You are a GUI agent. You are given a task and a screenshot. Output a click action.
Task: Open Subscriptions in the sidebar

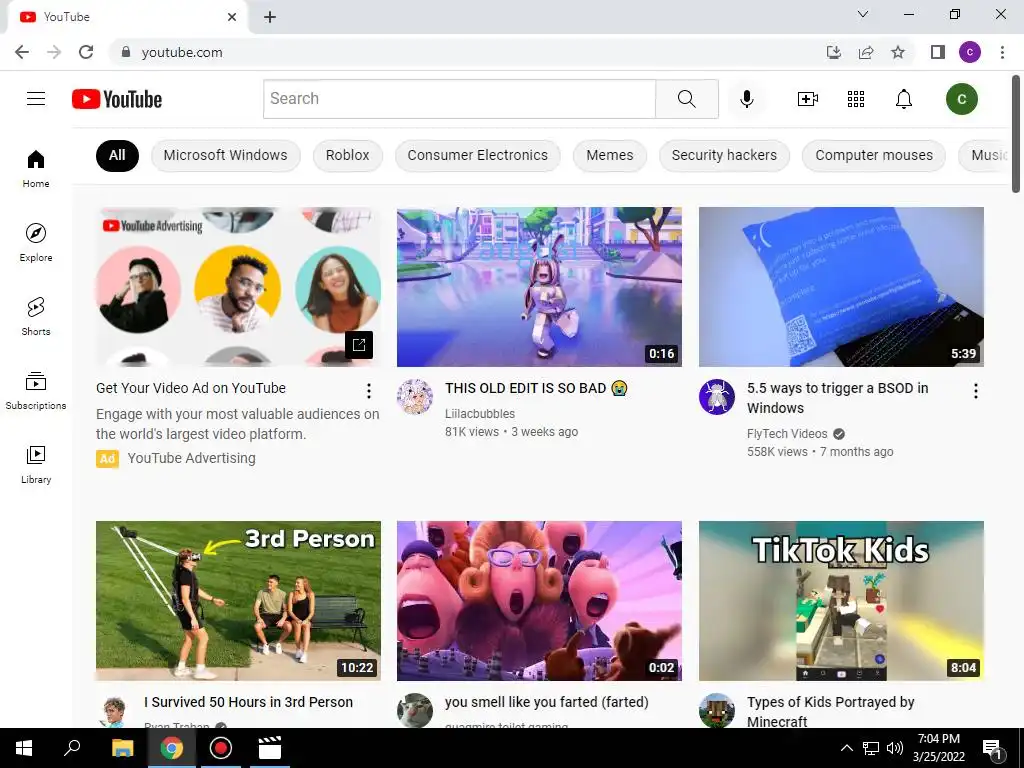[36, 390]
